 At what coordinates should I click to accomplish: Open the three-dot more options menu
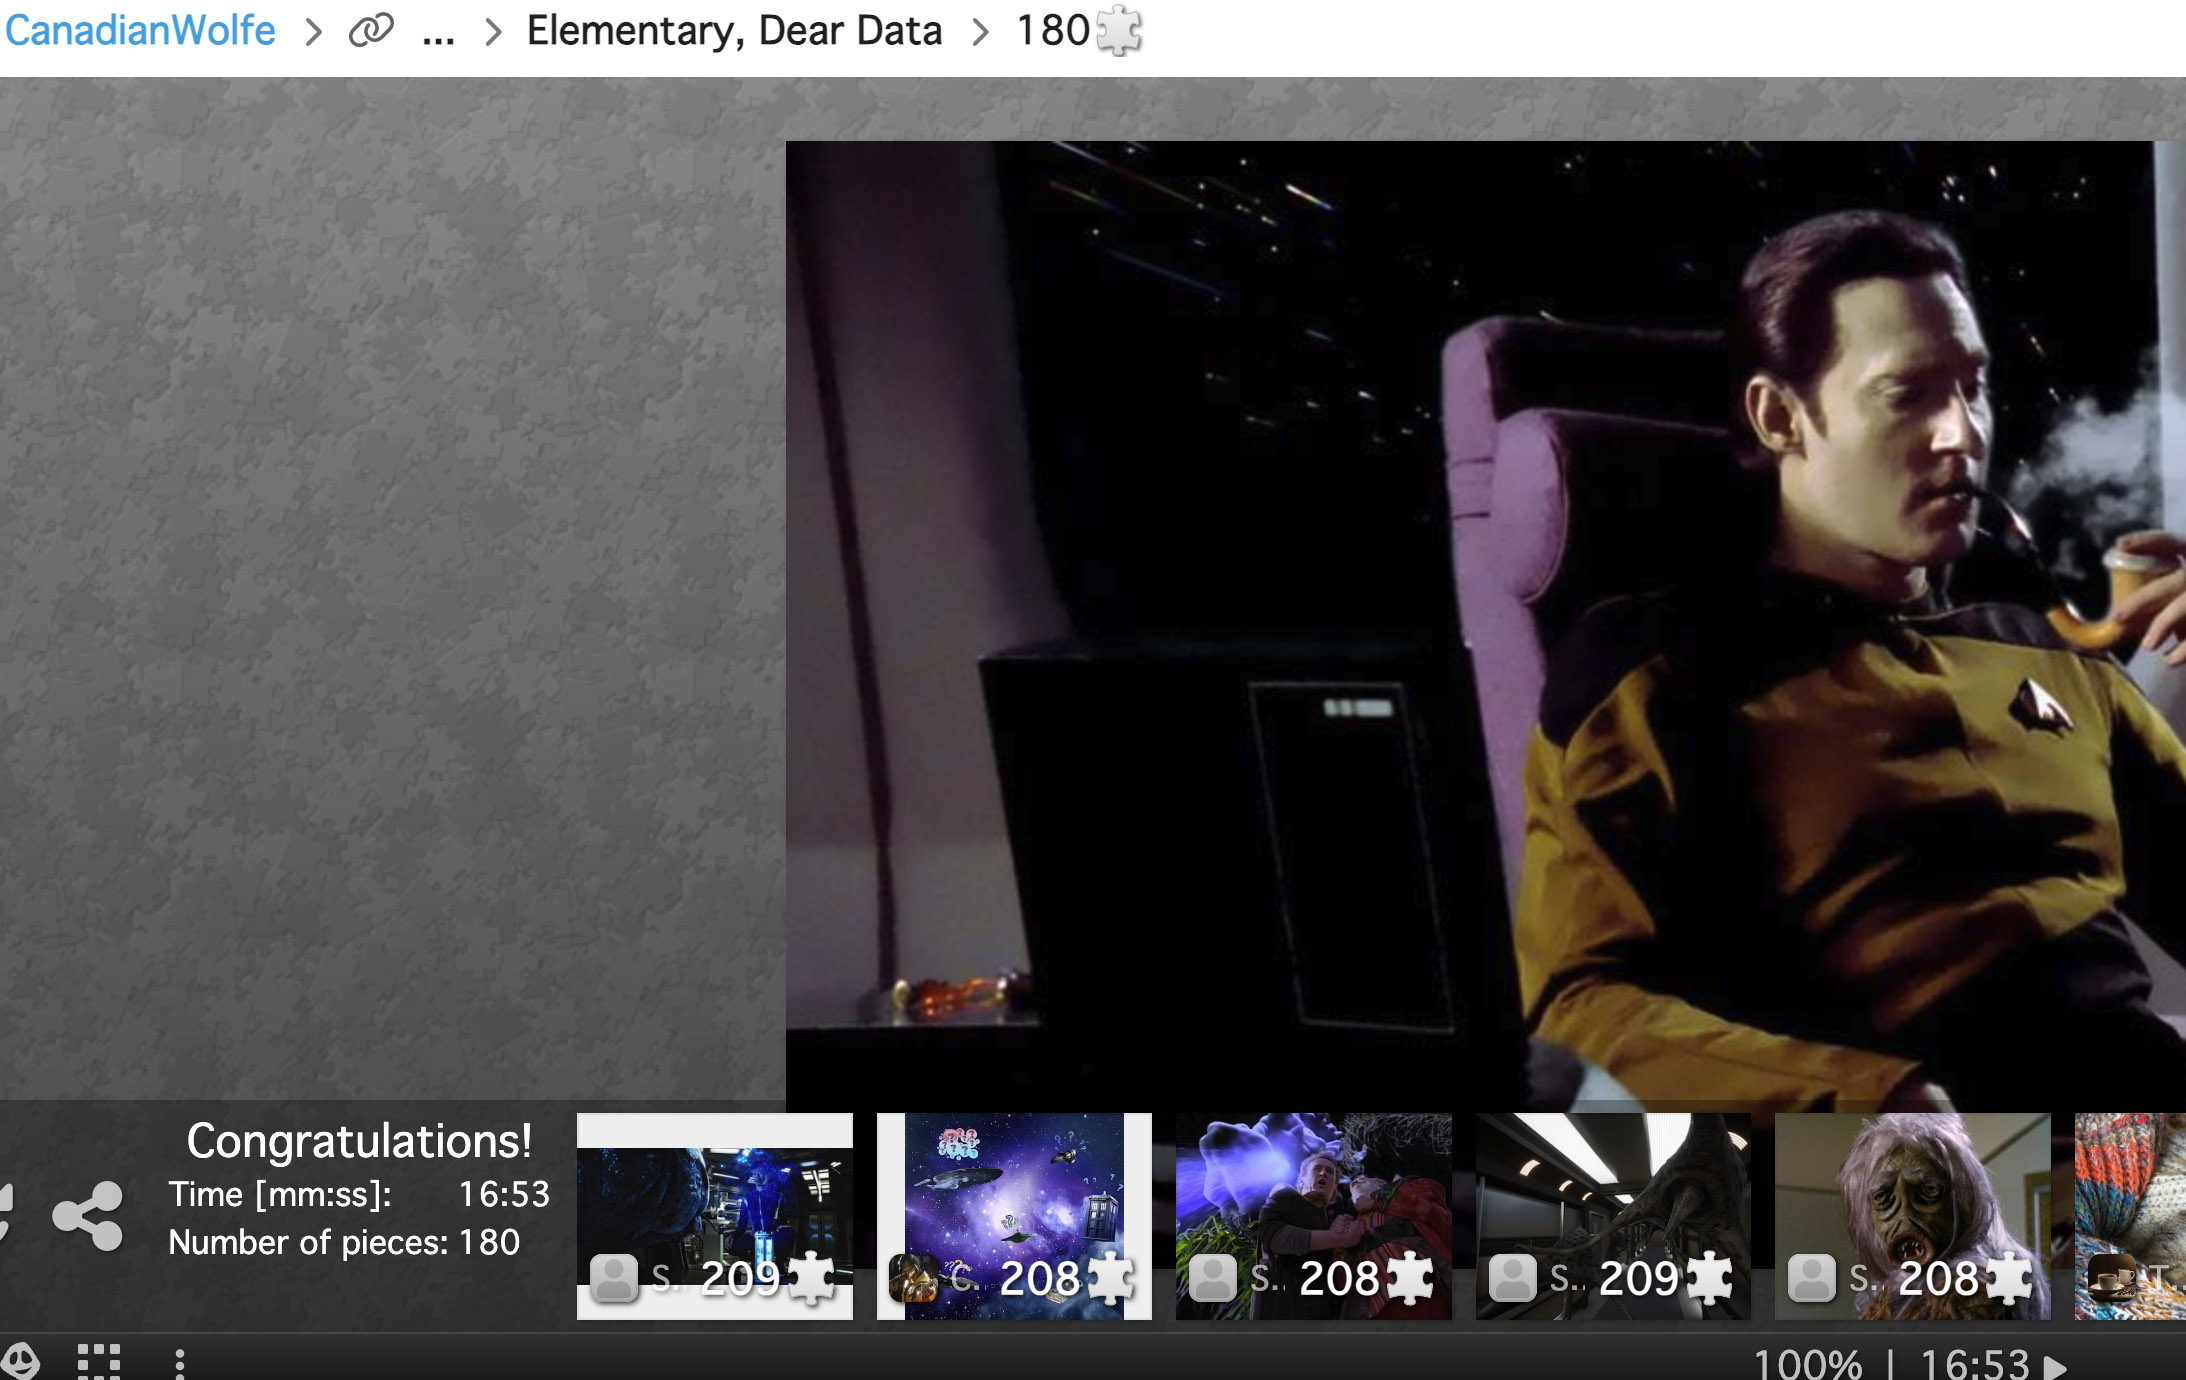(179, 1363)
